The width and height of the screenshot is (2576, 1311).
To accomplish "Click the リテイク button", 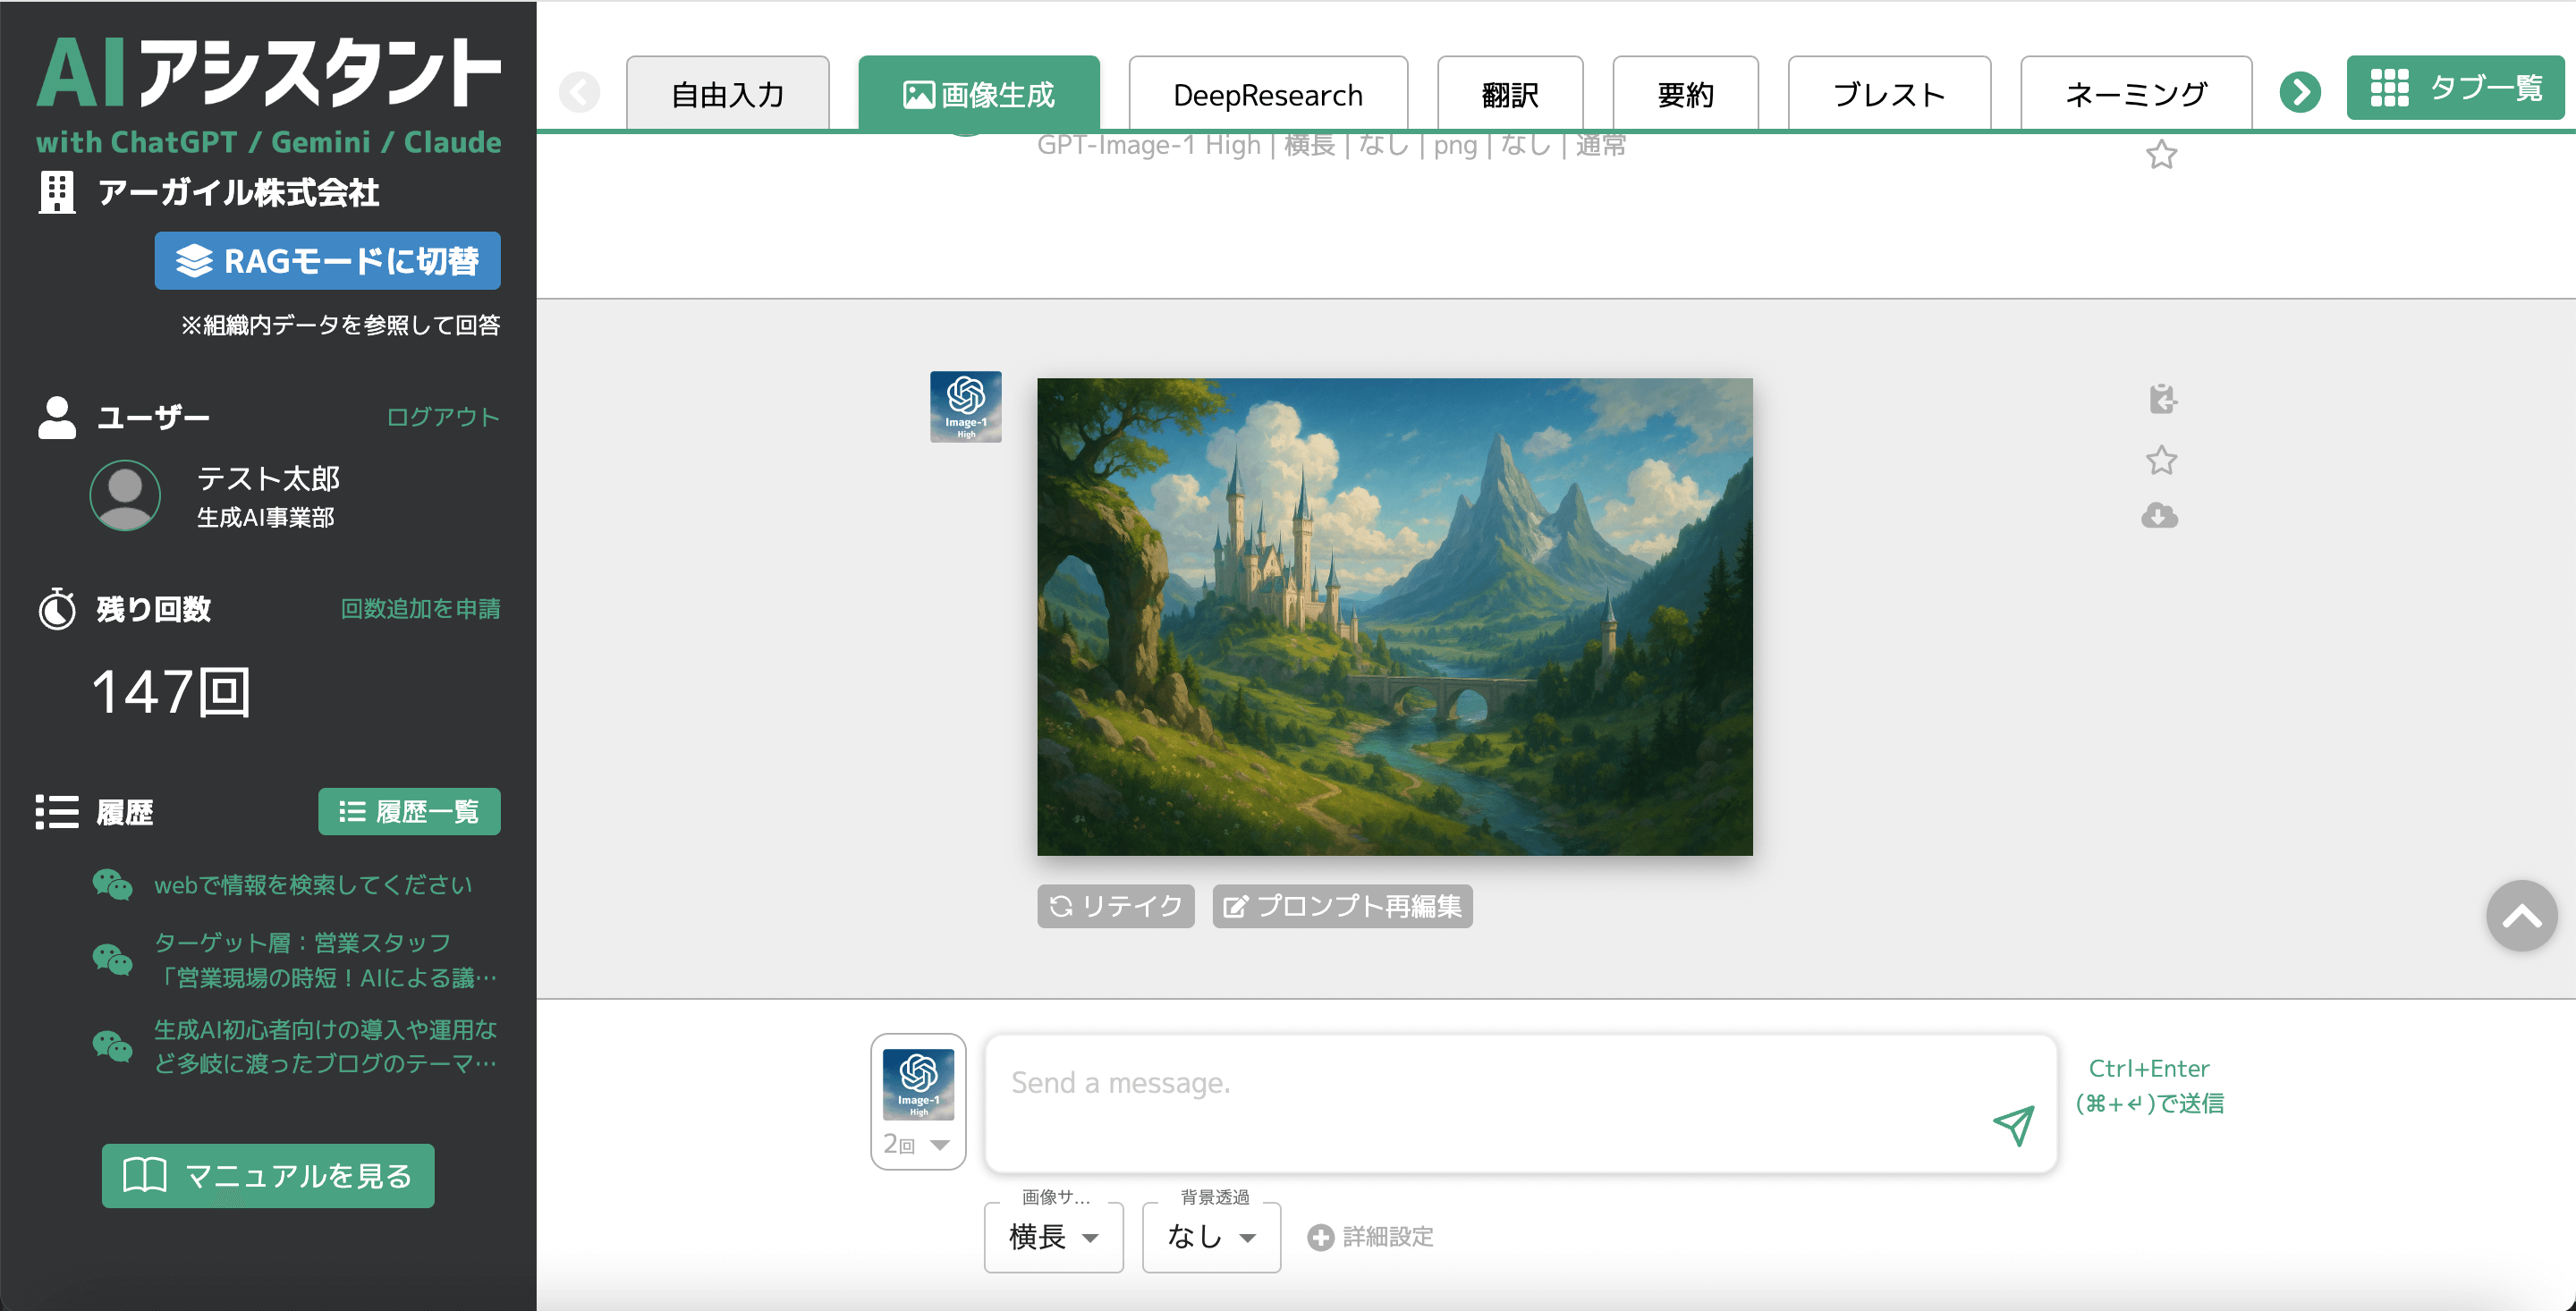I will (1115, 906).
